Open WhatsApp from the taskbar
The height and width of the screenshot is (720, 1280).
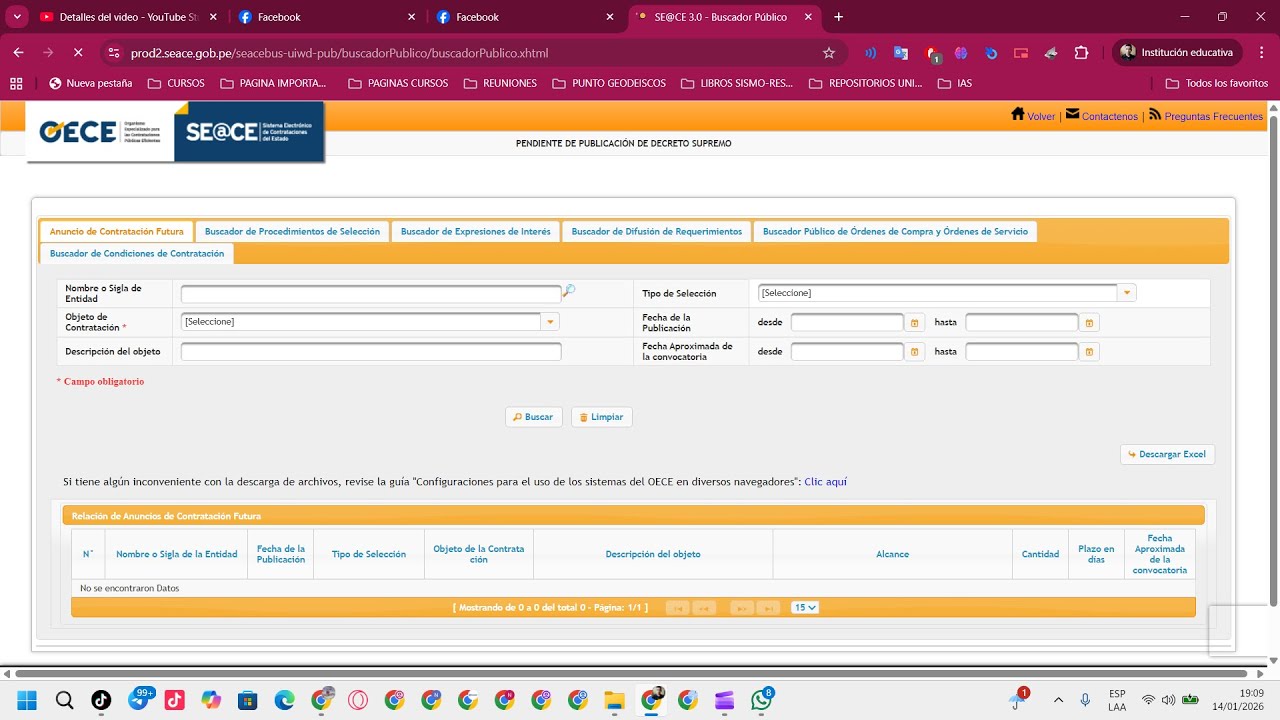pyautogui.click(x=763, y=700)
